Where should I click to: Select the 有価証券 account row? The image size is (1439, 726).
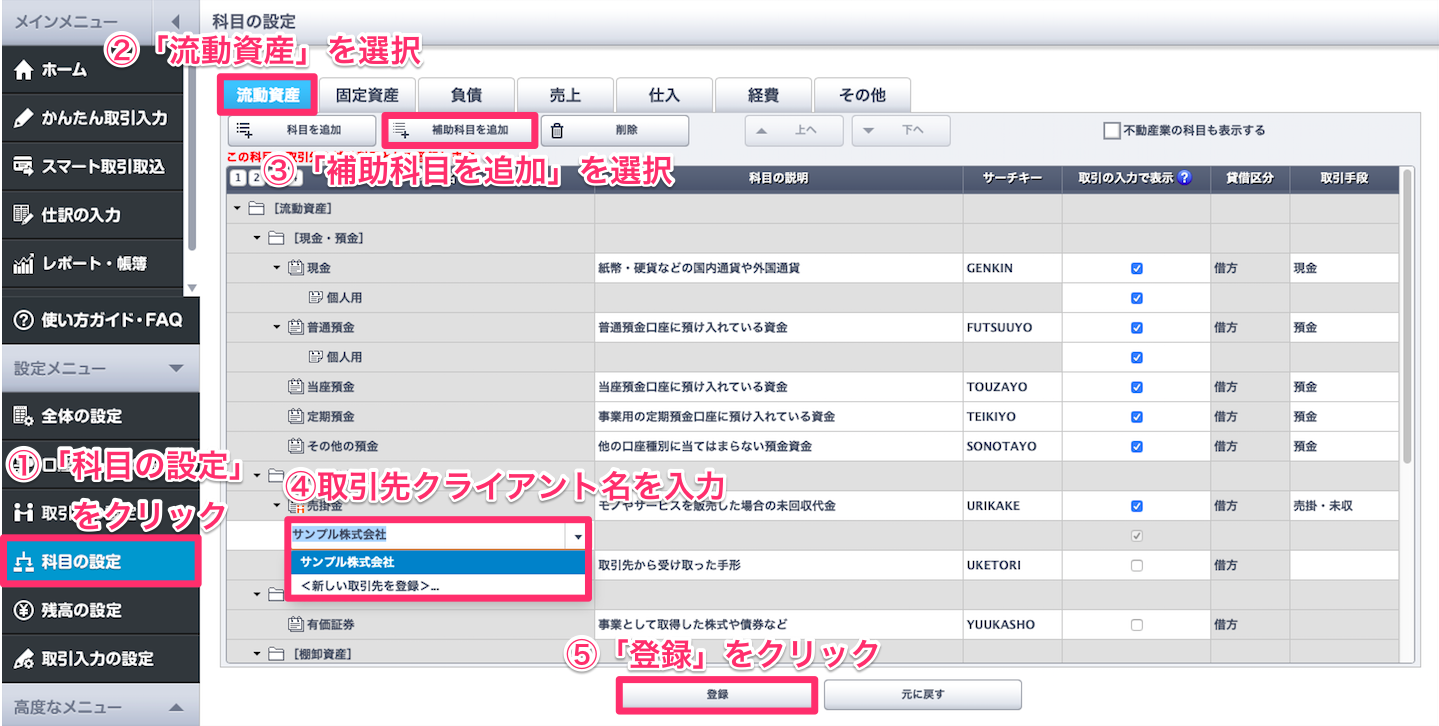[411, 625]
